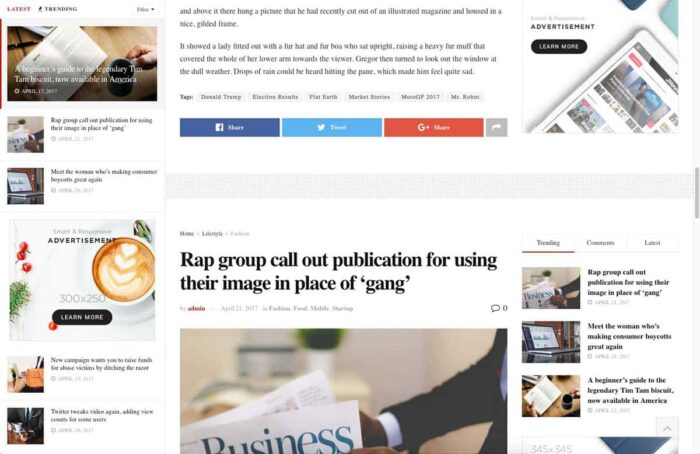Select Latest tab in left sidebar
Viewport: 700px width, 454px height.
[x=19, y=8]
